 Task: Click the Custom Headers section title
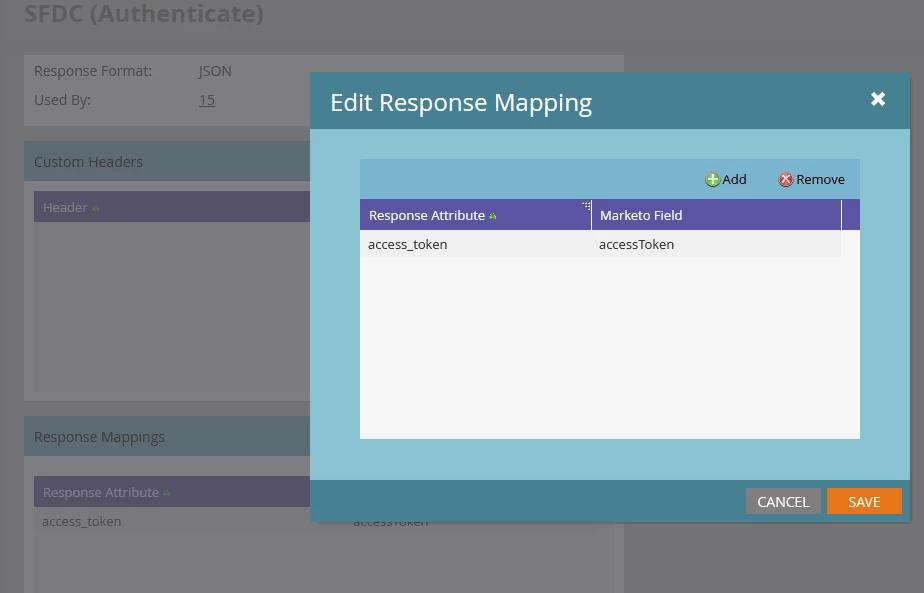pos(88,162)
